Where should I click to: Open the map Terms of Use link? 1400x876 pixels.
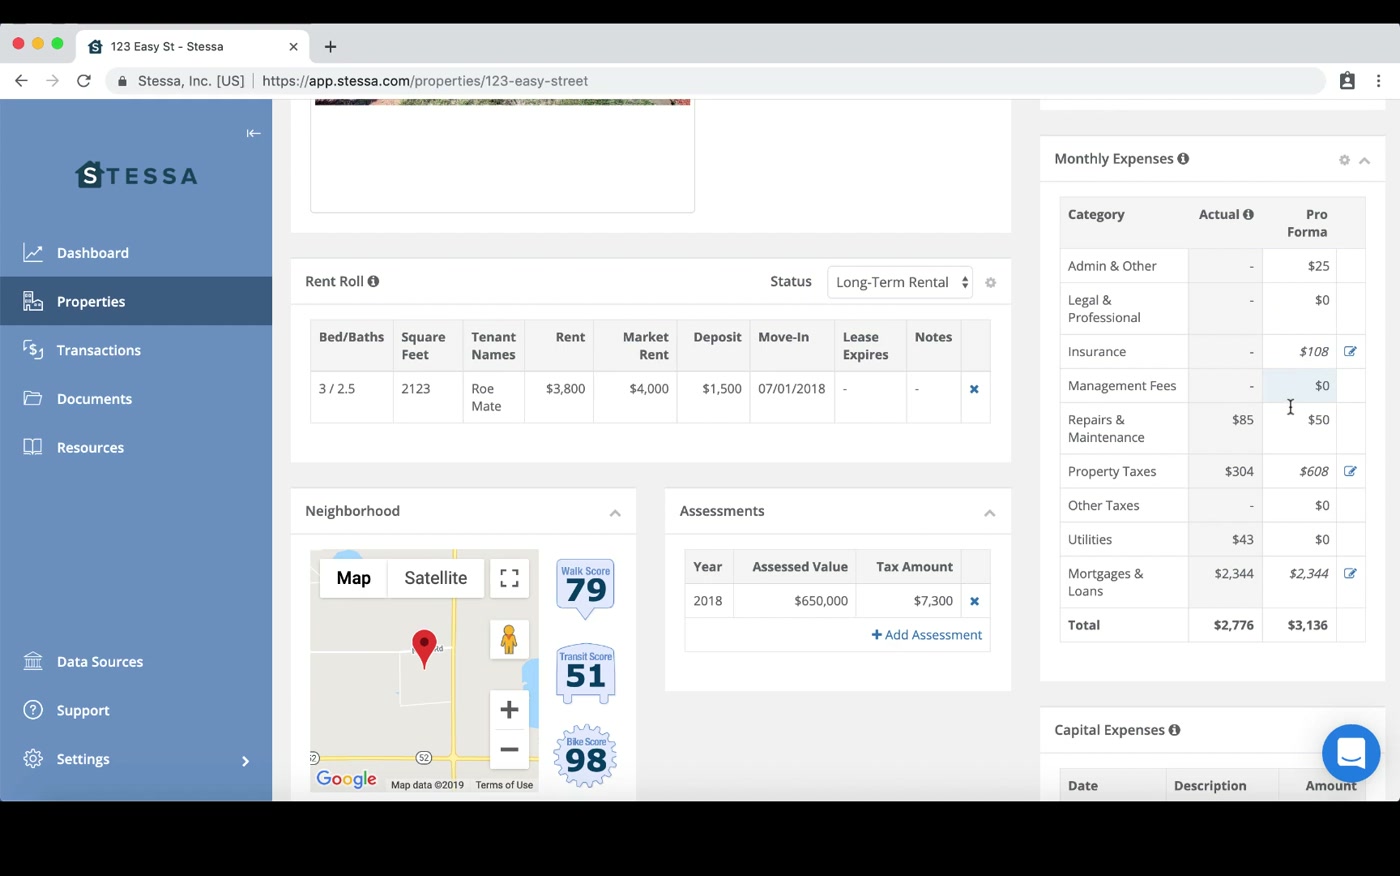coord(504,785)
